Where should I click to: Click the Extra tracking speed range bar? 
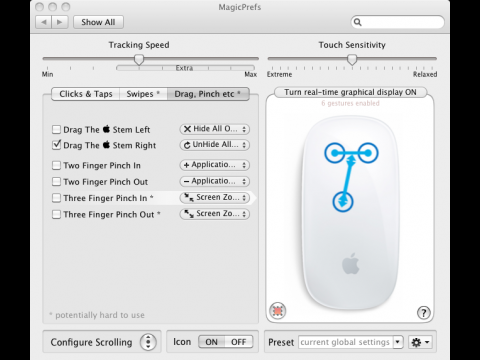pos(185,68)
